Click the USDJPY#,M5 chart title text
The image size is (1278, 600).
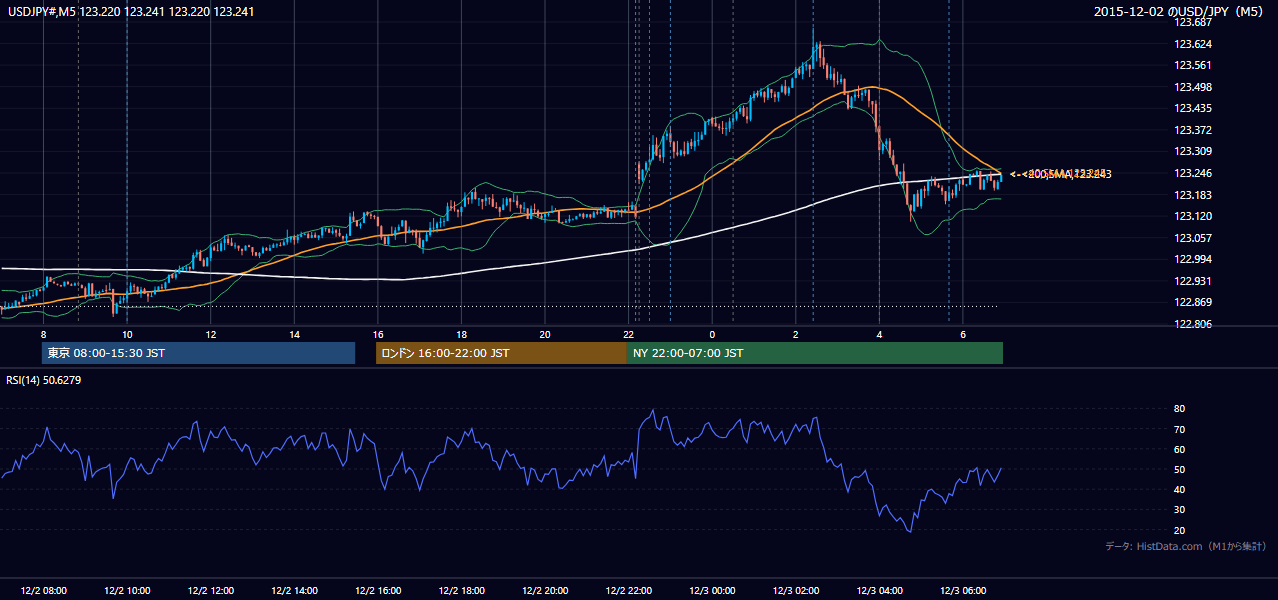pos(131,12)
